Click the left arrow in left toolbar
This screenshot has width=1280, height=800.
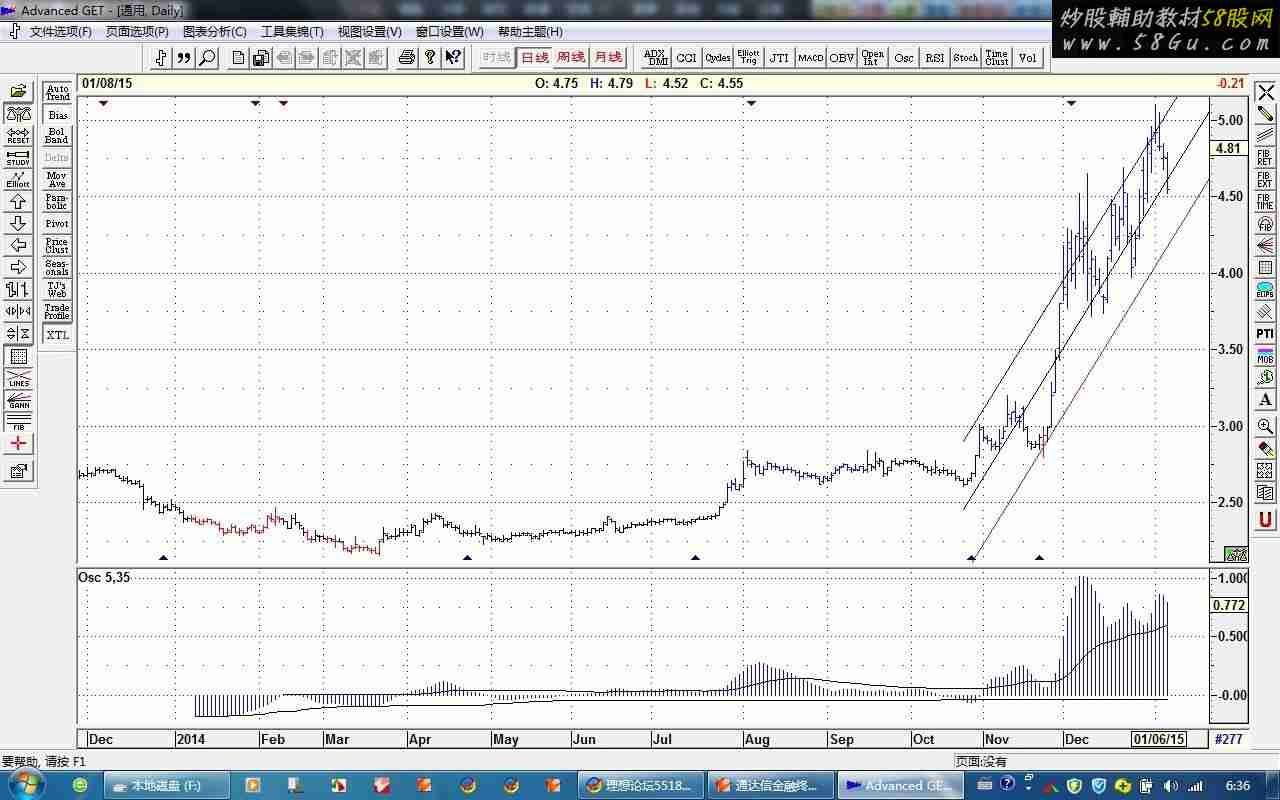tap(18, 245)
